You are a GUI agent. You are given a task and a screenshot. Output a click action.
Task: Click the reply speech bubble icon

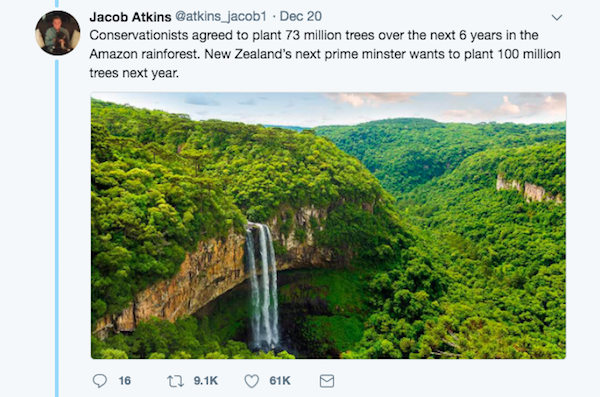[100, 381]
